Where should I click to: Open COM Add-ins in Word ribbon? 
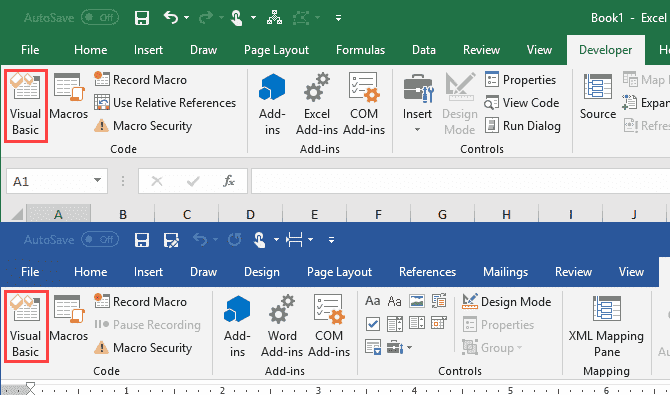(329, 327)
